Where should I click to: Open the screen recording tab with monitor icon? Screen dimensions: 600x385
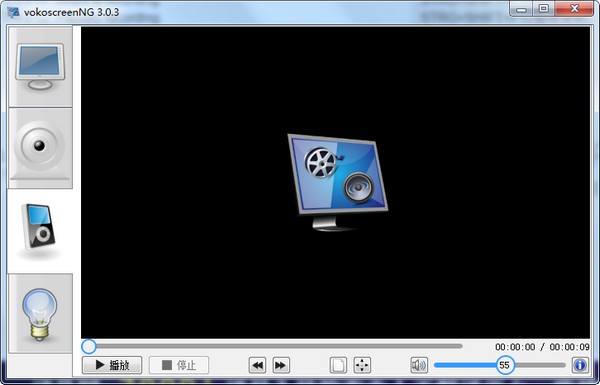coord(40,67)
